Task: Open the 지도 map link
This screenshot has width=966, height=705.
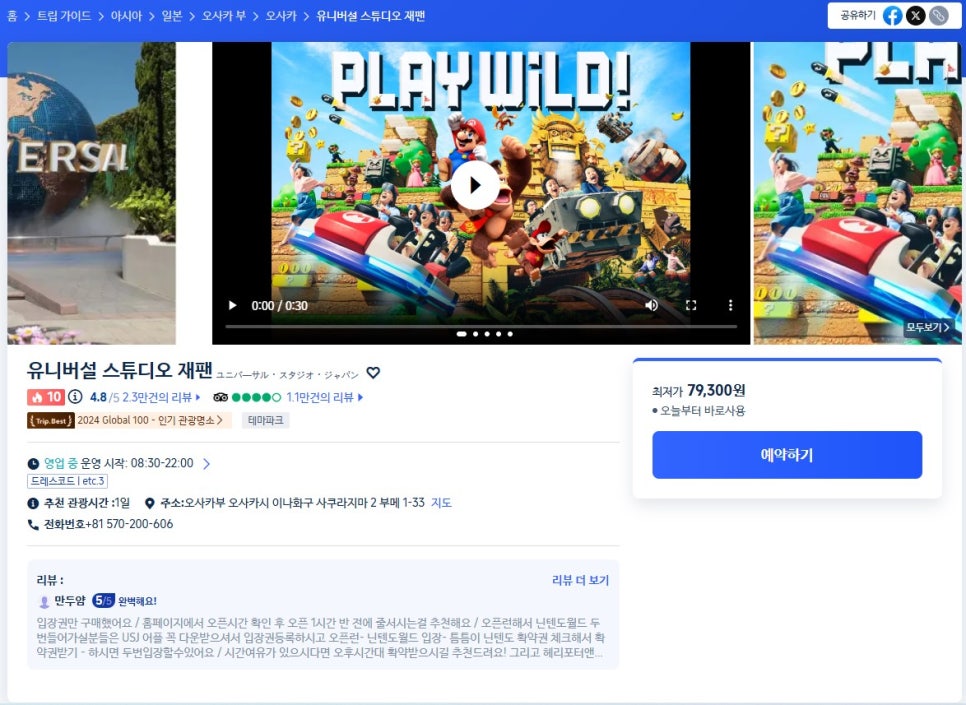Action: pos(441,503)
